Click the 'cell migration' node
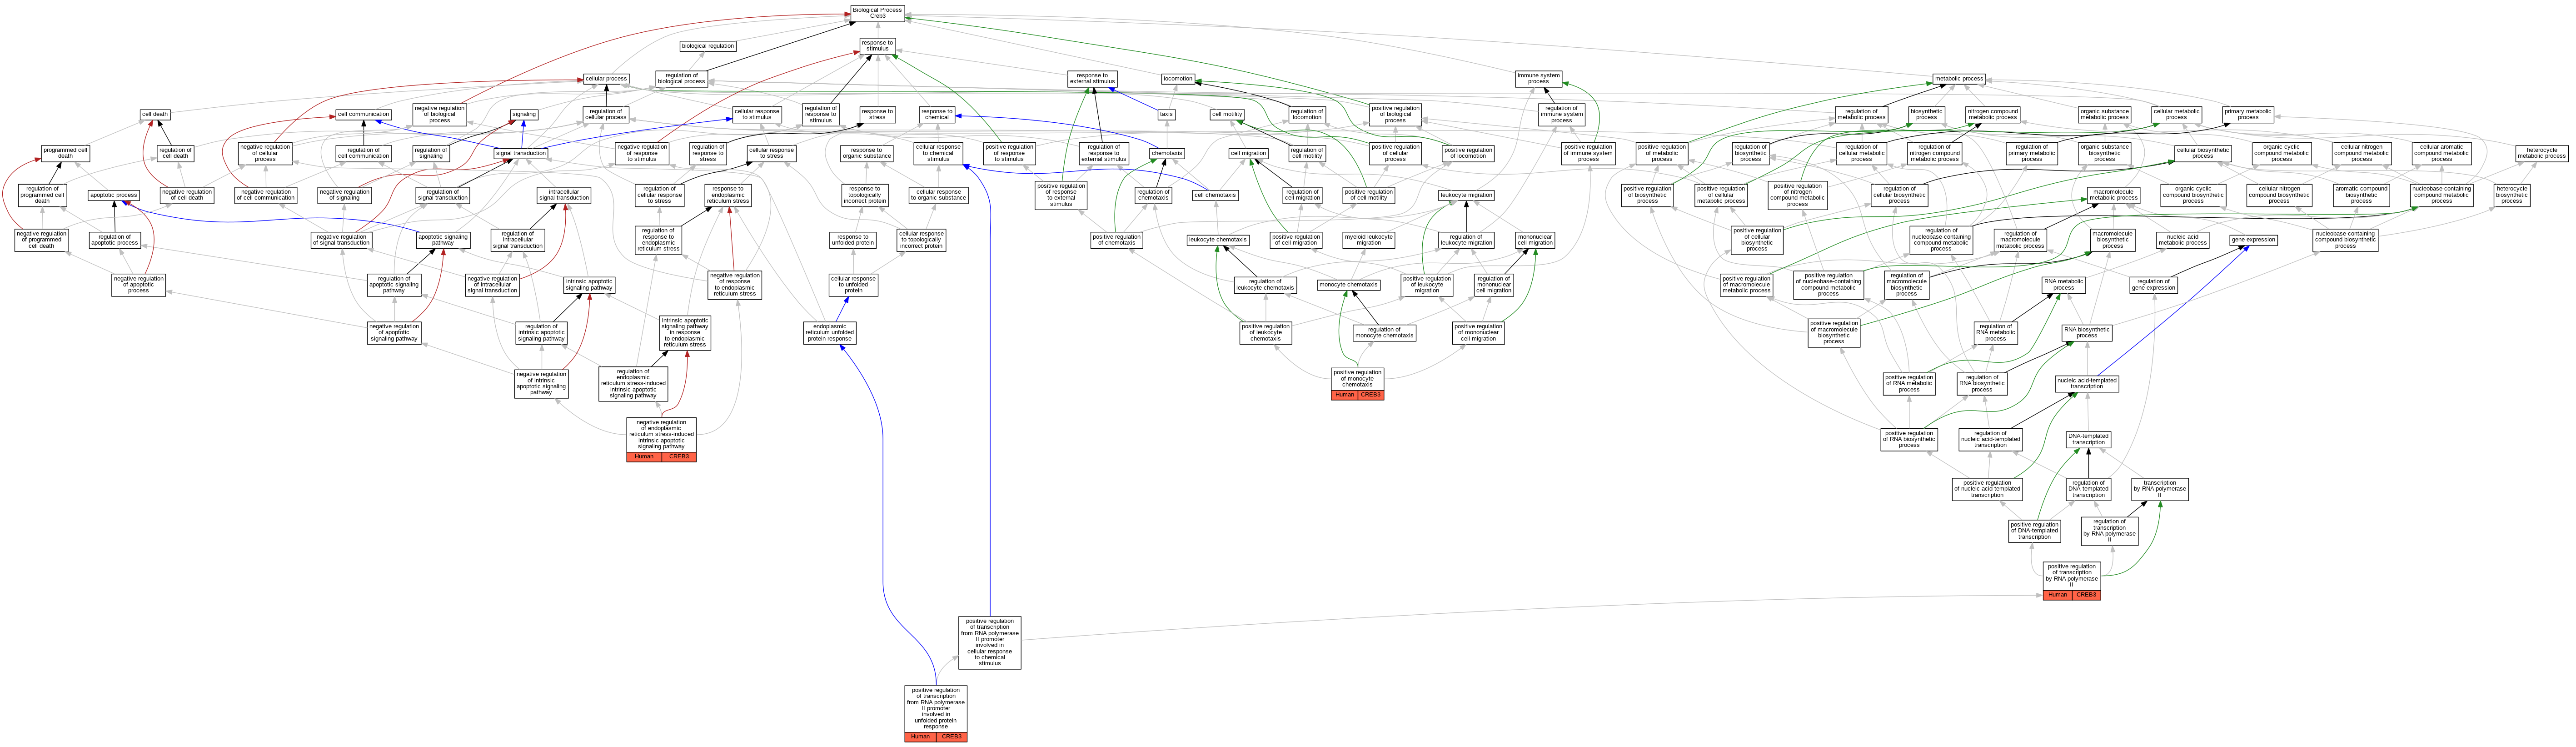The width and height of the screenshot is (2576, 747). (1248, 153)
